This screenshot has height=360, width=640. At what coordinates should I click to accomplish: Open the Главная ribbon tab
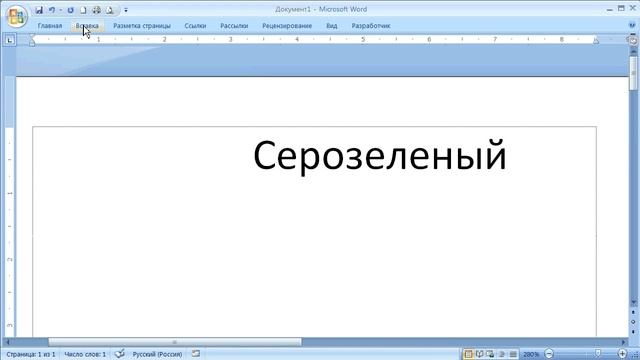coord(50,26)
